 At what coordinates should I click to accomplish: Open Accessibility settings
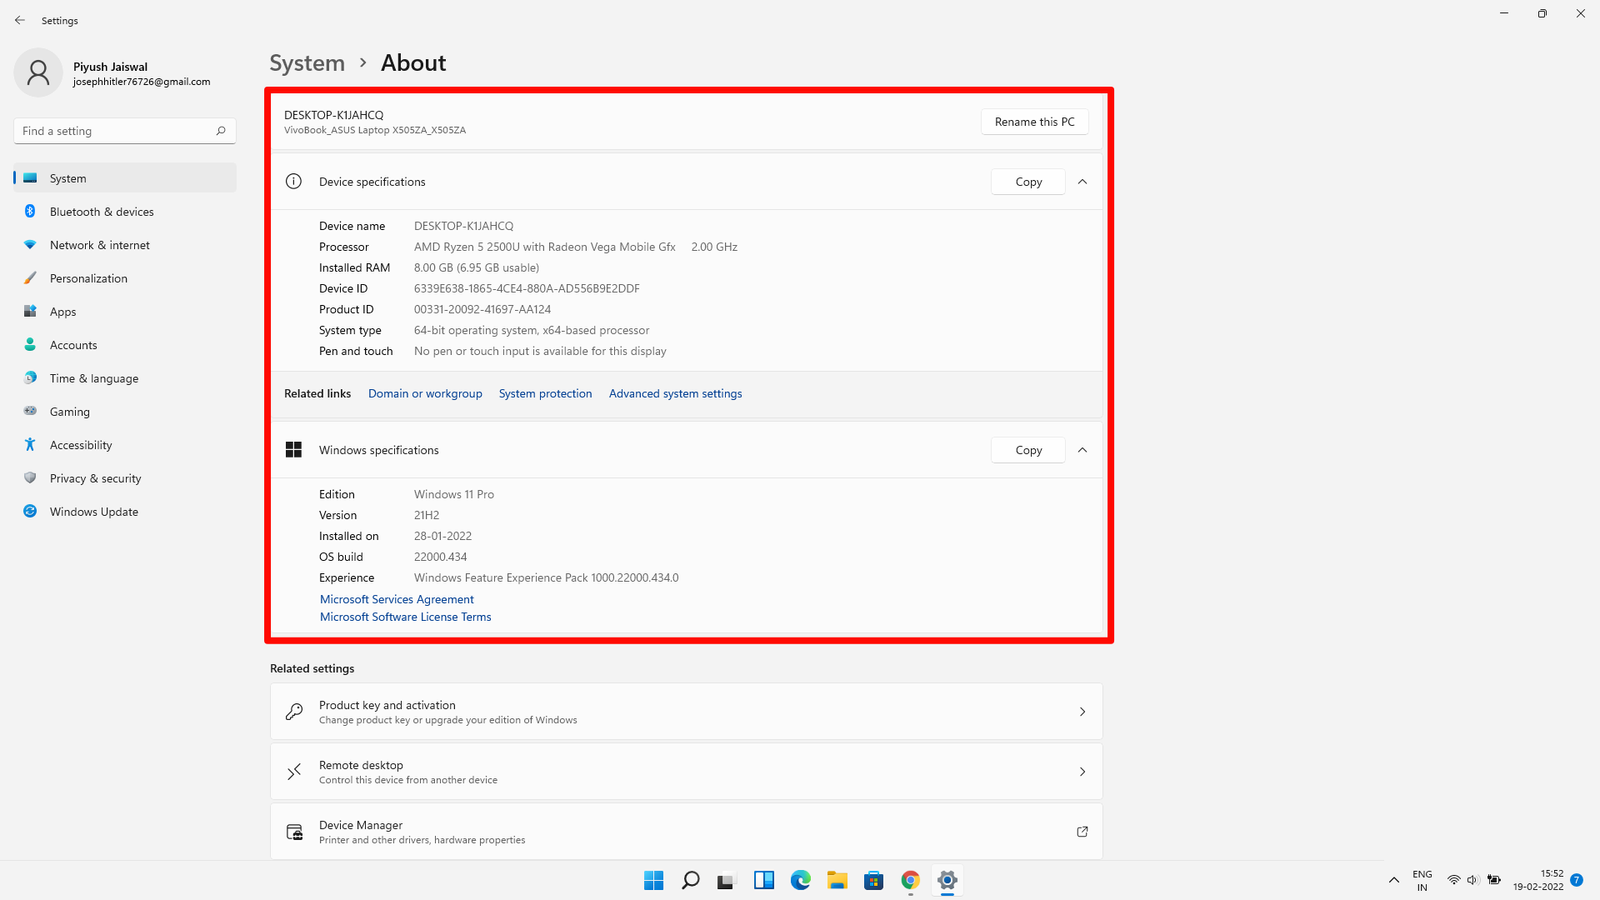(80, 444)
